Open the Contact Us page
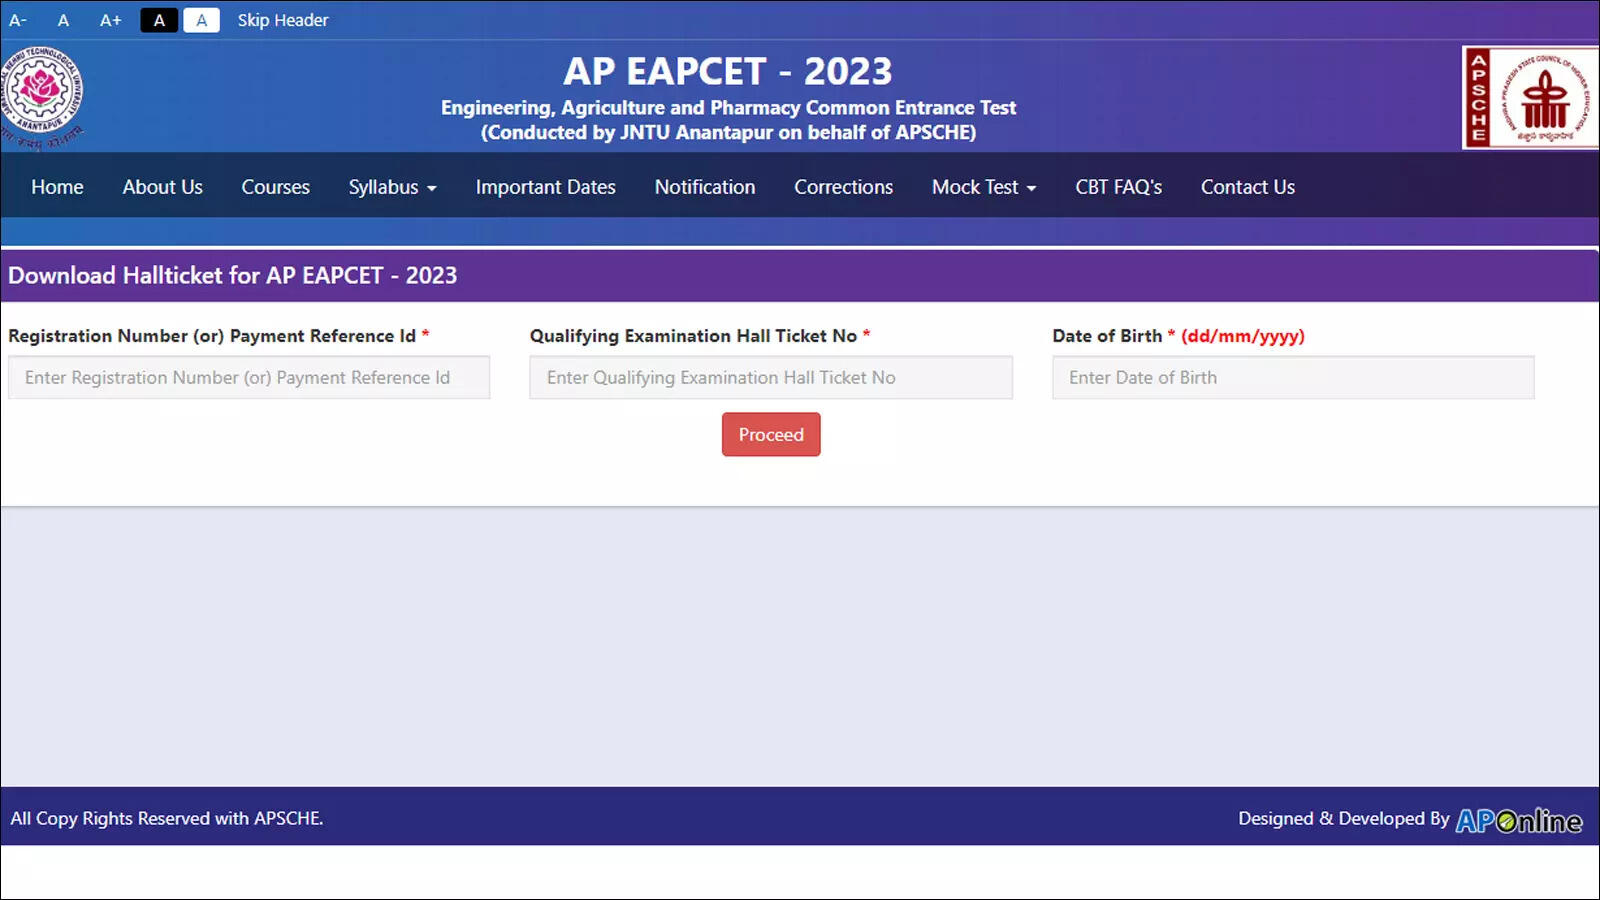 click(1247, 187)
